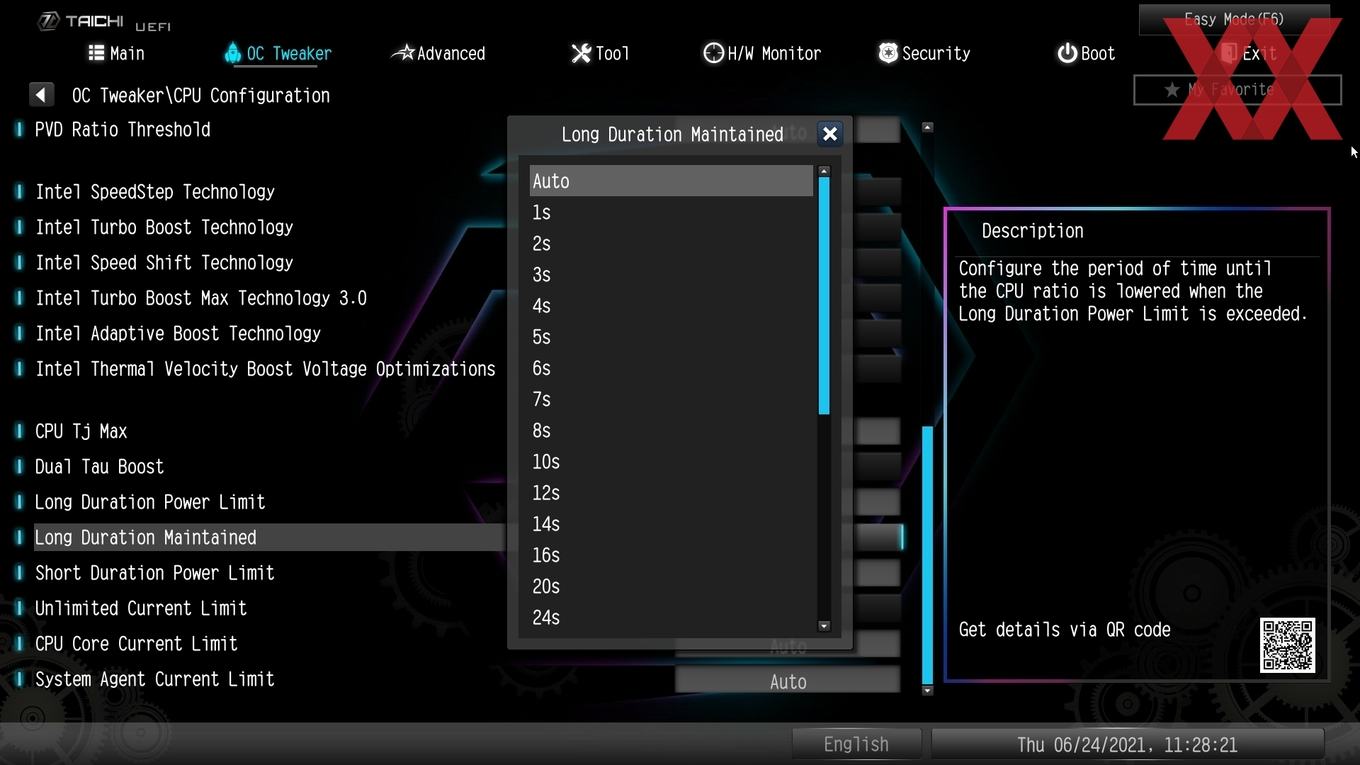Choose the 1s option

671,212
